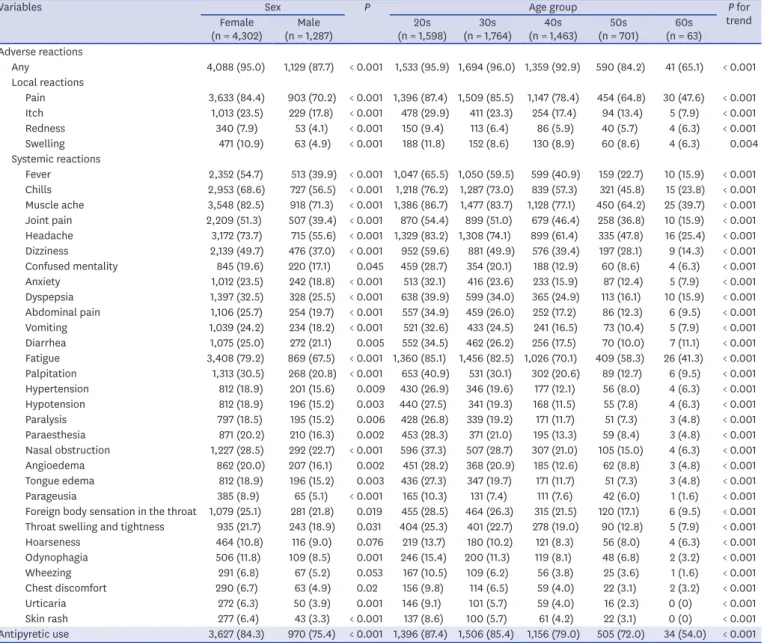Select the 'Swelling' row label
The image size is (770, 643).
click(45, 143)
